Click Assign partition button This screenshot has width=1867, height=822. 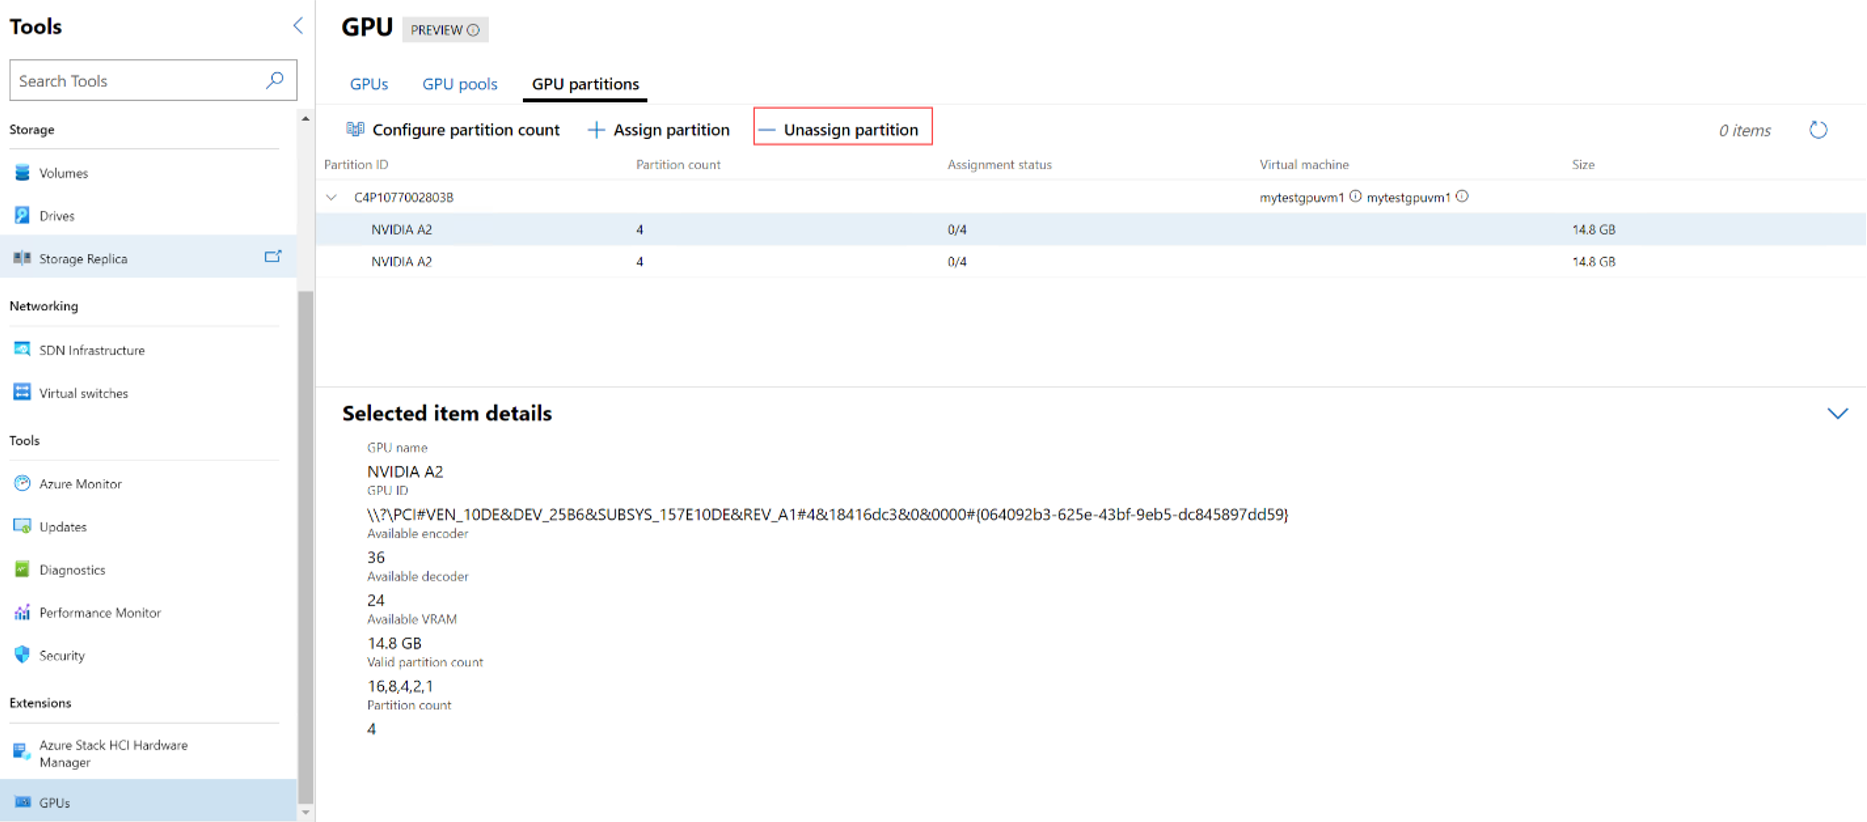tap(659, 130)
